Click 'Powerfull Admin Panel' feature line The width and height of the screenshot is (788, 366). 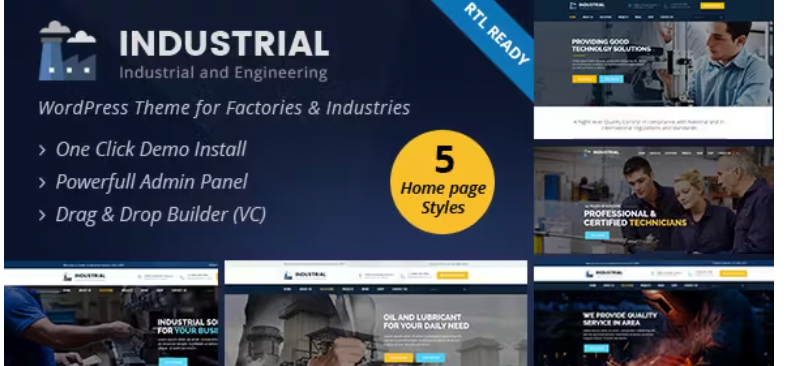tap(143, 182)
